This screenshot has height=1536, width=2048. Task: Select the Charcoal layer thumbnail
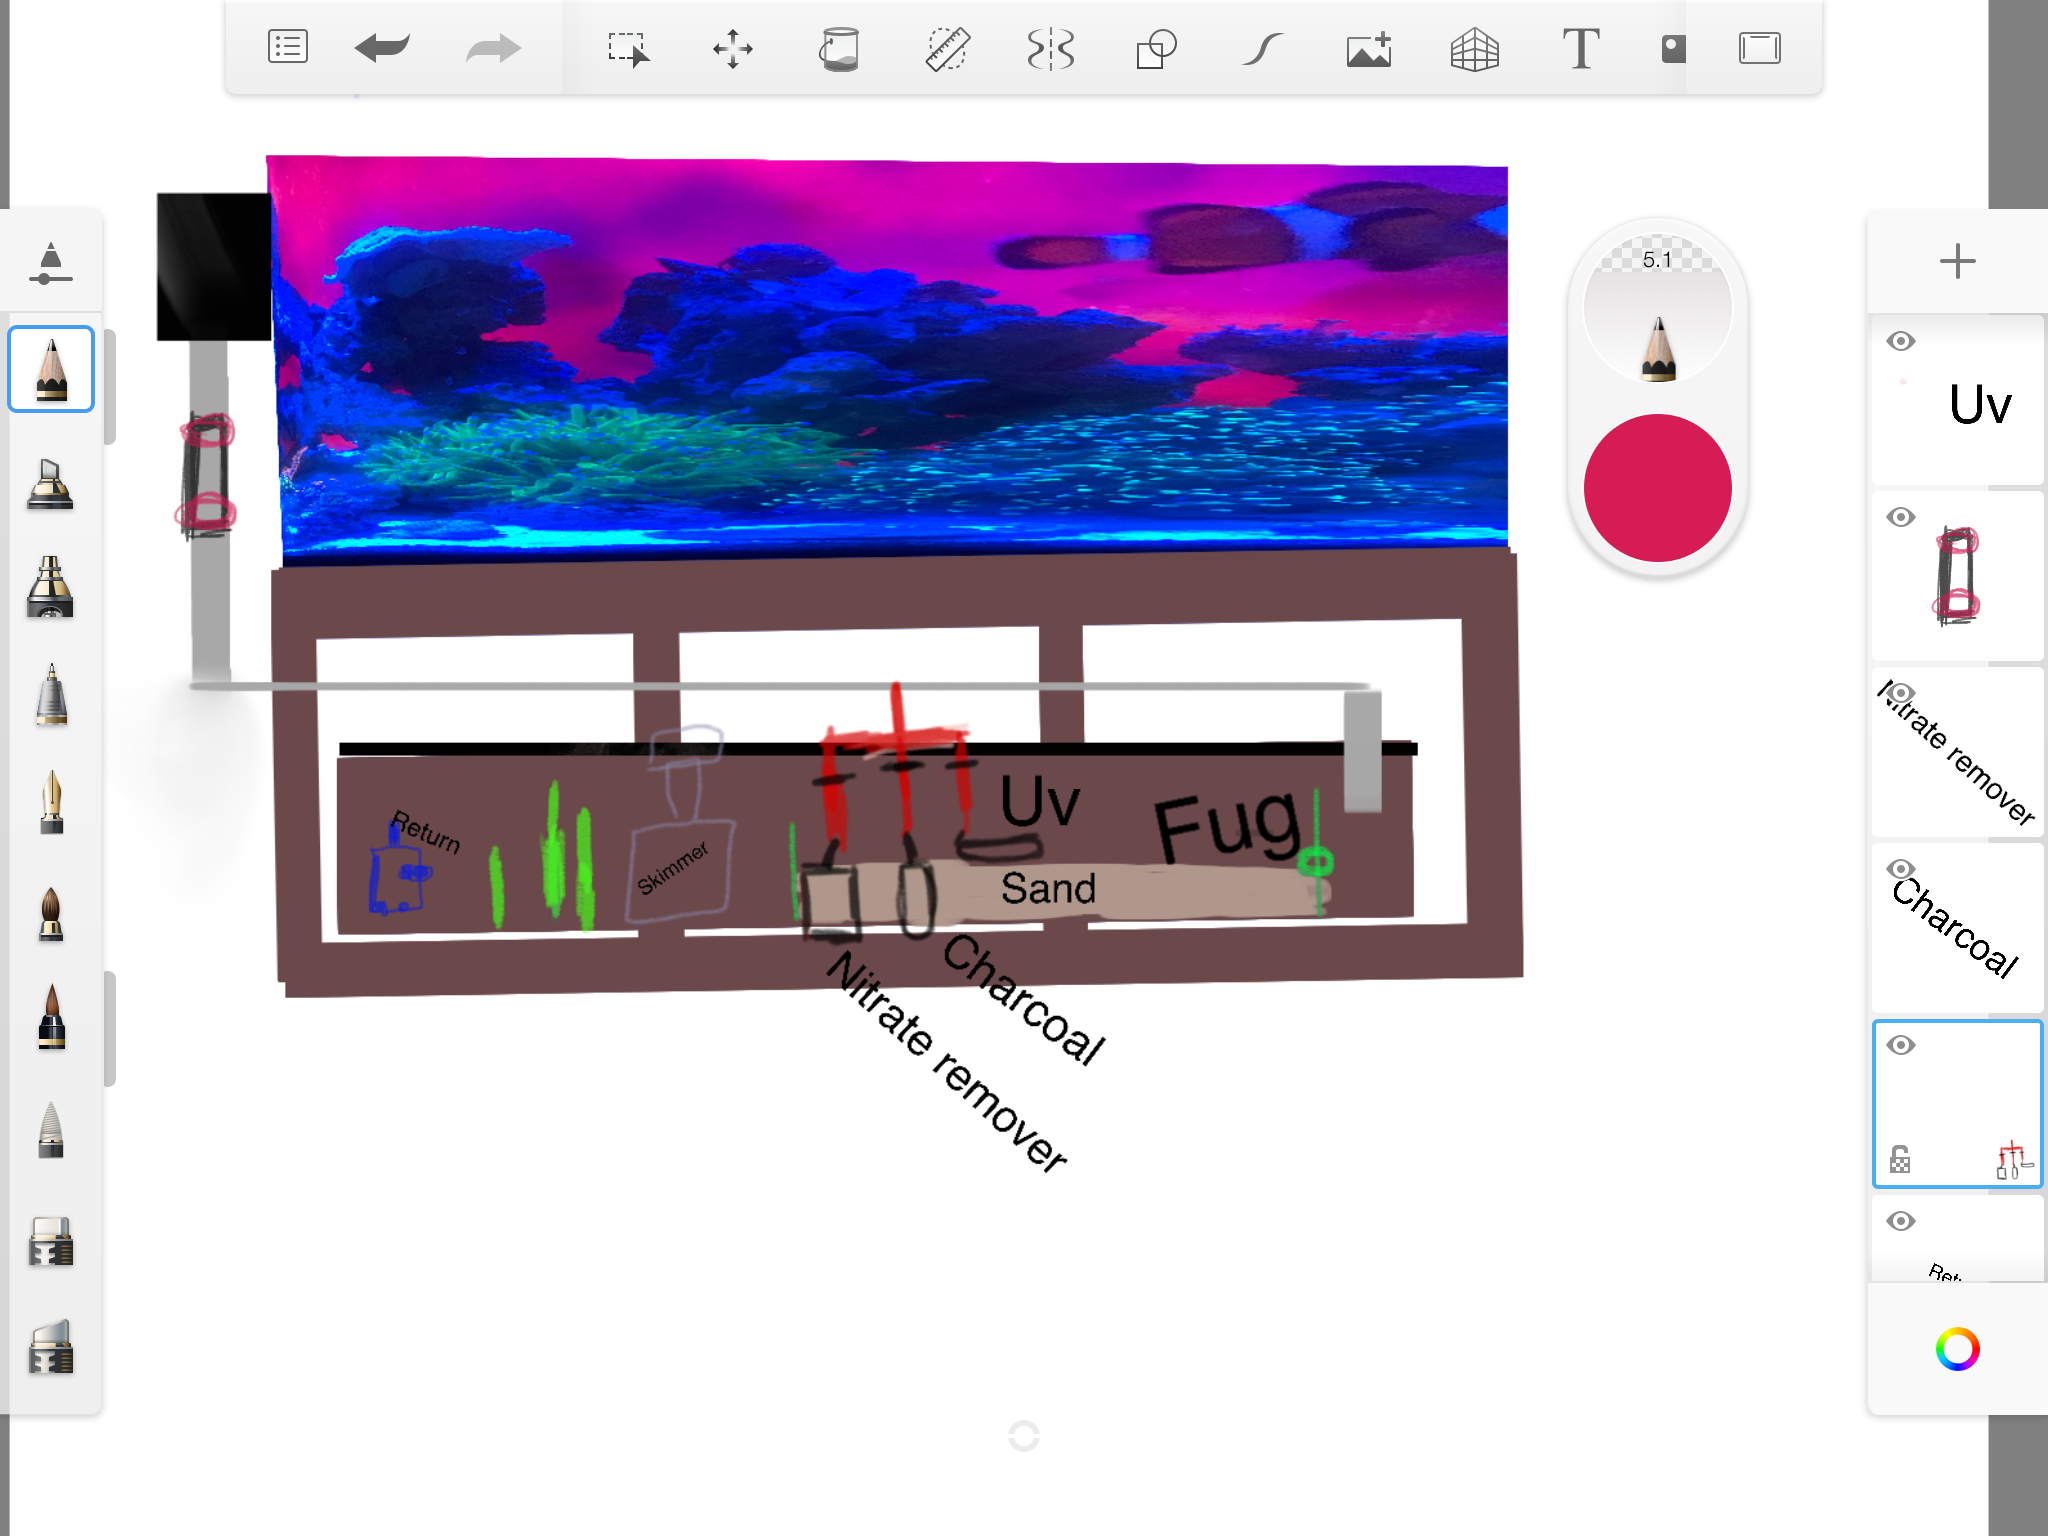tap(1958, 928)
